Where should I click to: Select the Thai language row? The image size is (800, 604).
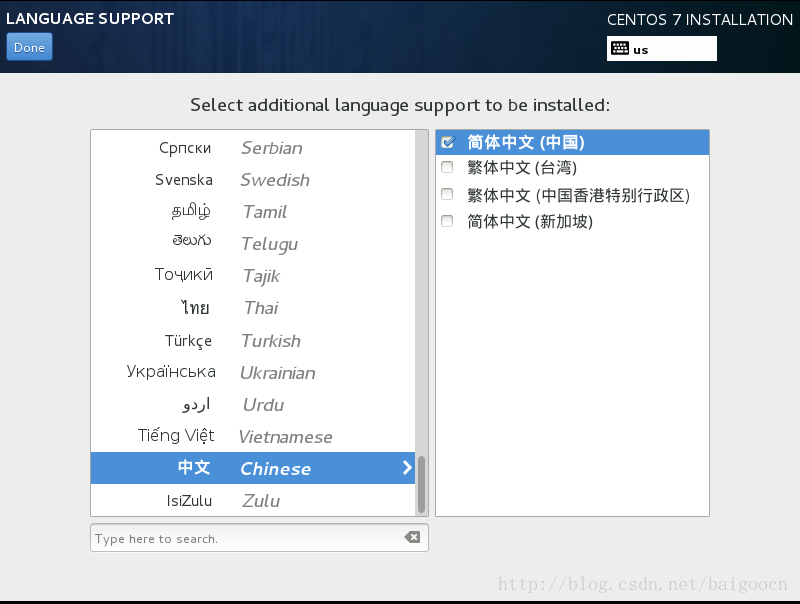[252, 308]
